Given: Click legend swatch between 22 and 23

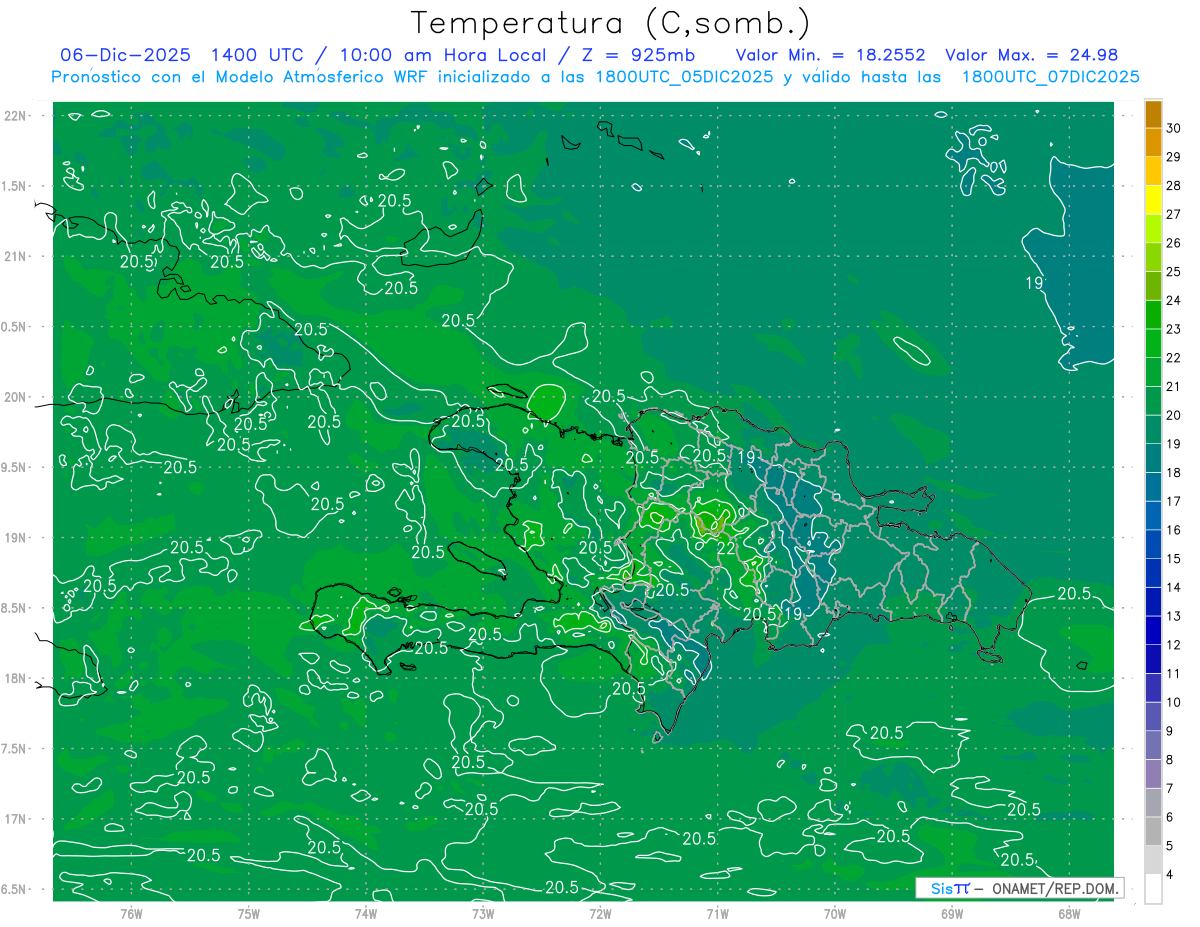Looking at the screenshot, I should pyautogui.click(x=1153, y=343).
